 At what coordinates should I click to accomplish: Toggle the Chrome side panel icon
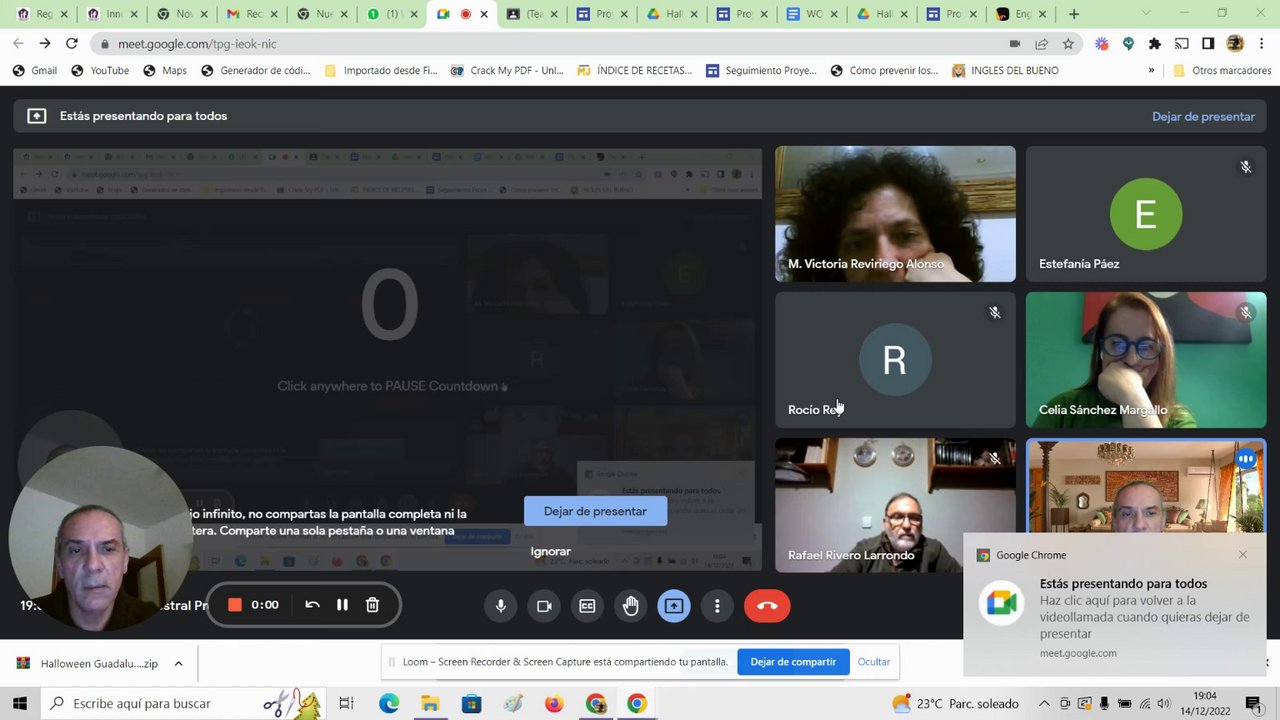(1208, 44)
